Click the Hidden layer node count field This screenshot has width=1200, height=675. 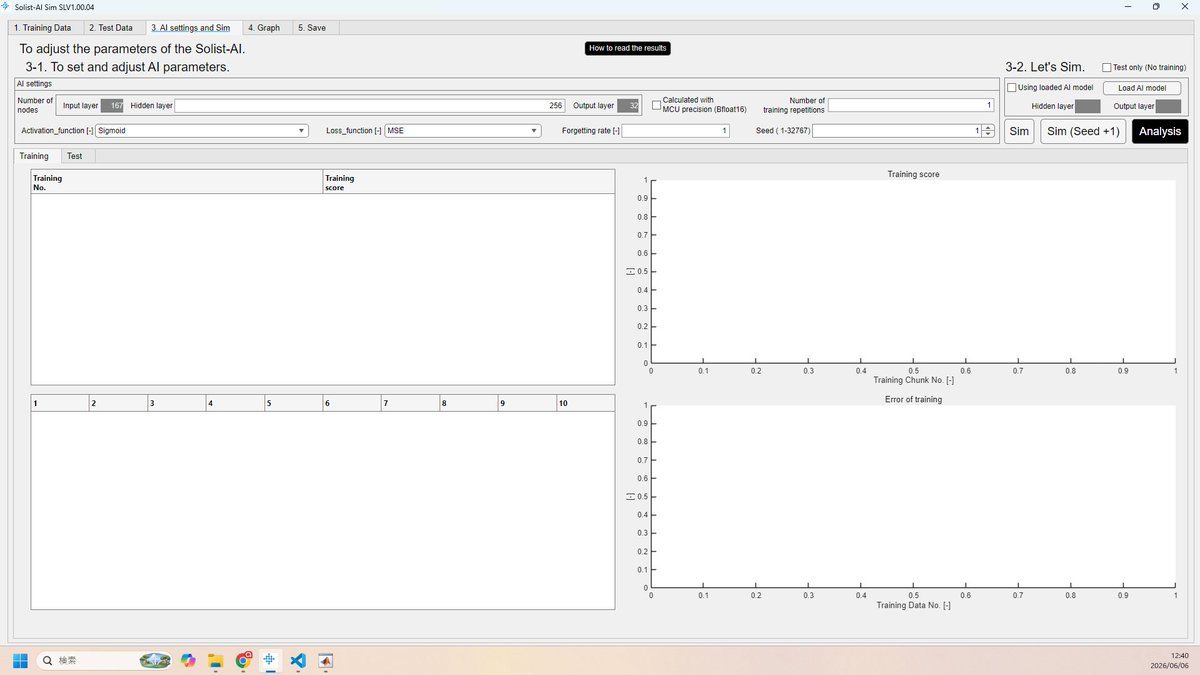(x=370, y=105)
